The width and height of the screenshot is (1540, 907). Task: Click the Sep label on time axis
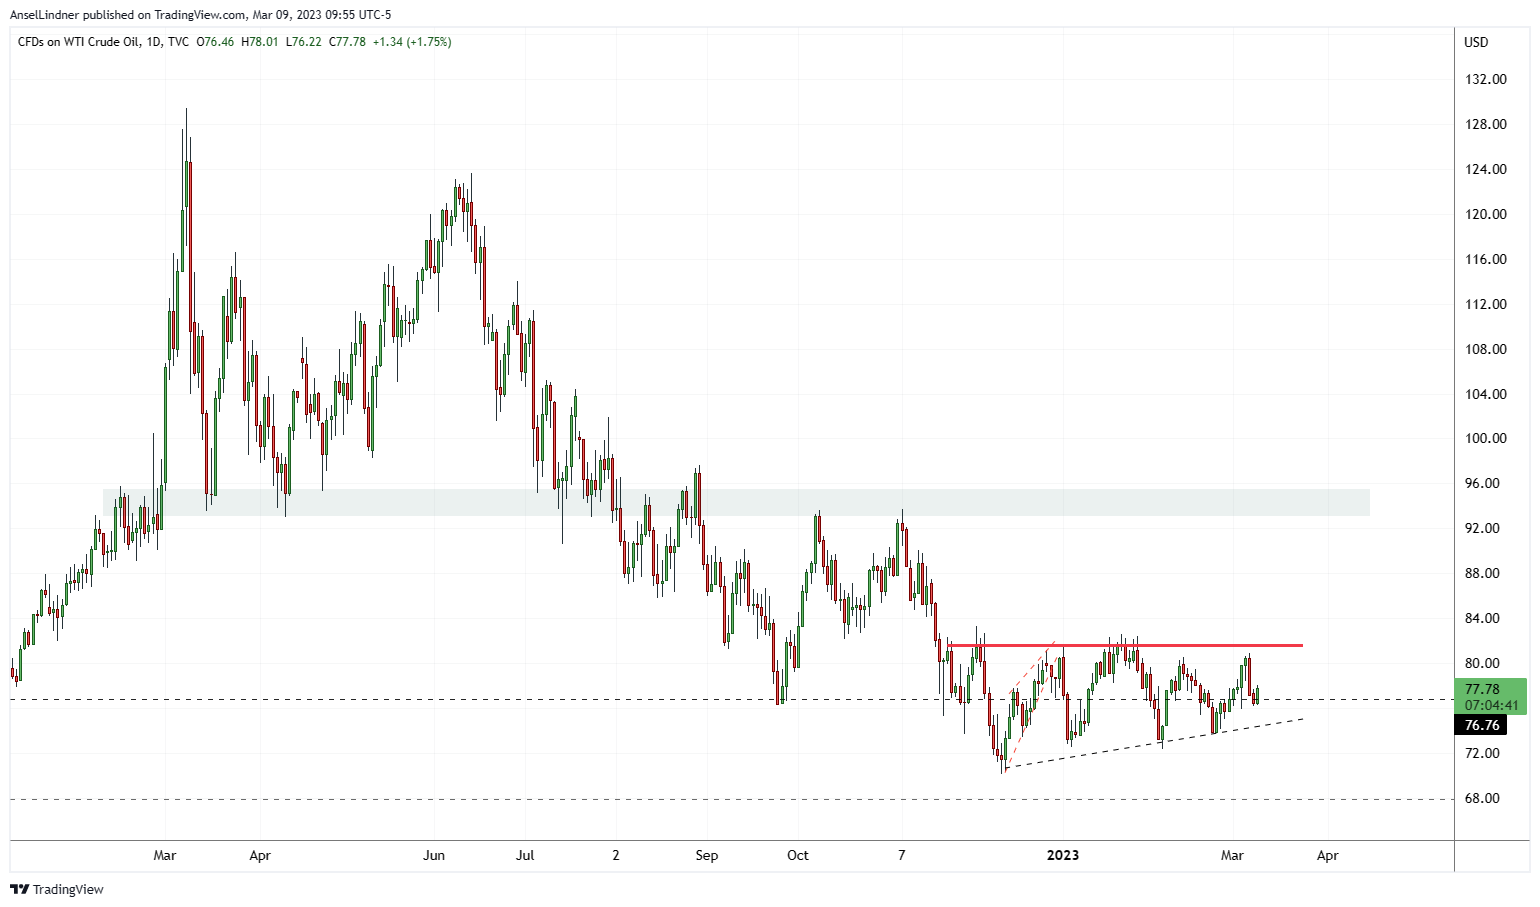[x=707, y=855]
